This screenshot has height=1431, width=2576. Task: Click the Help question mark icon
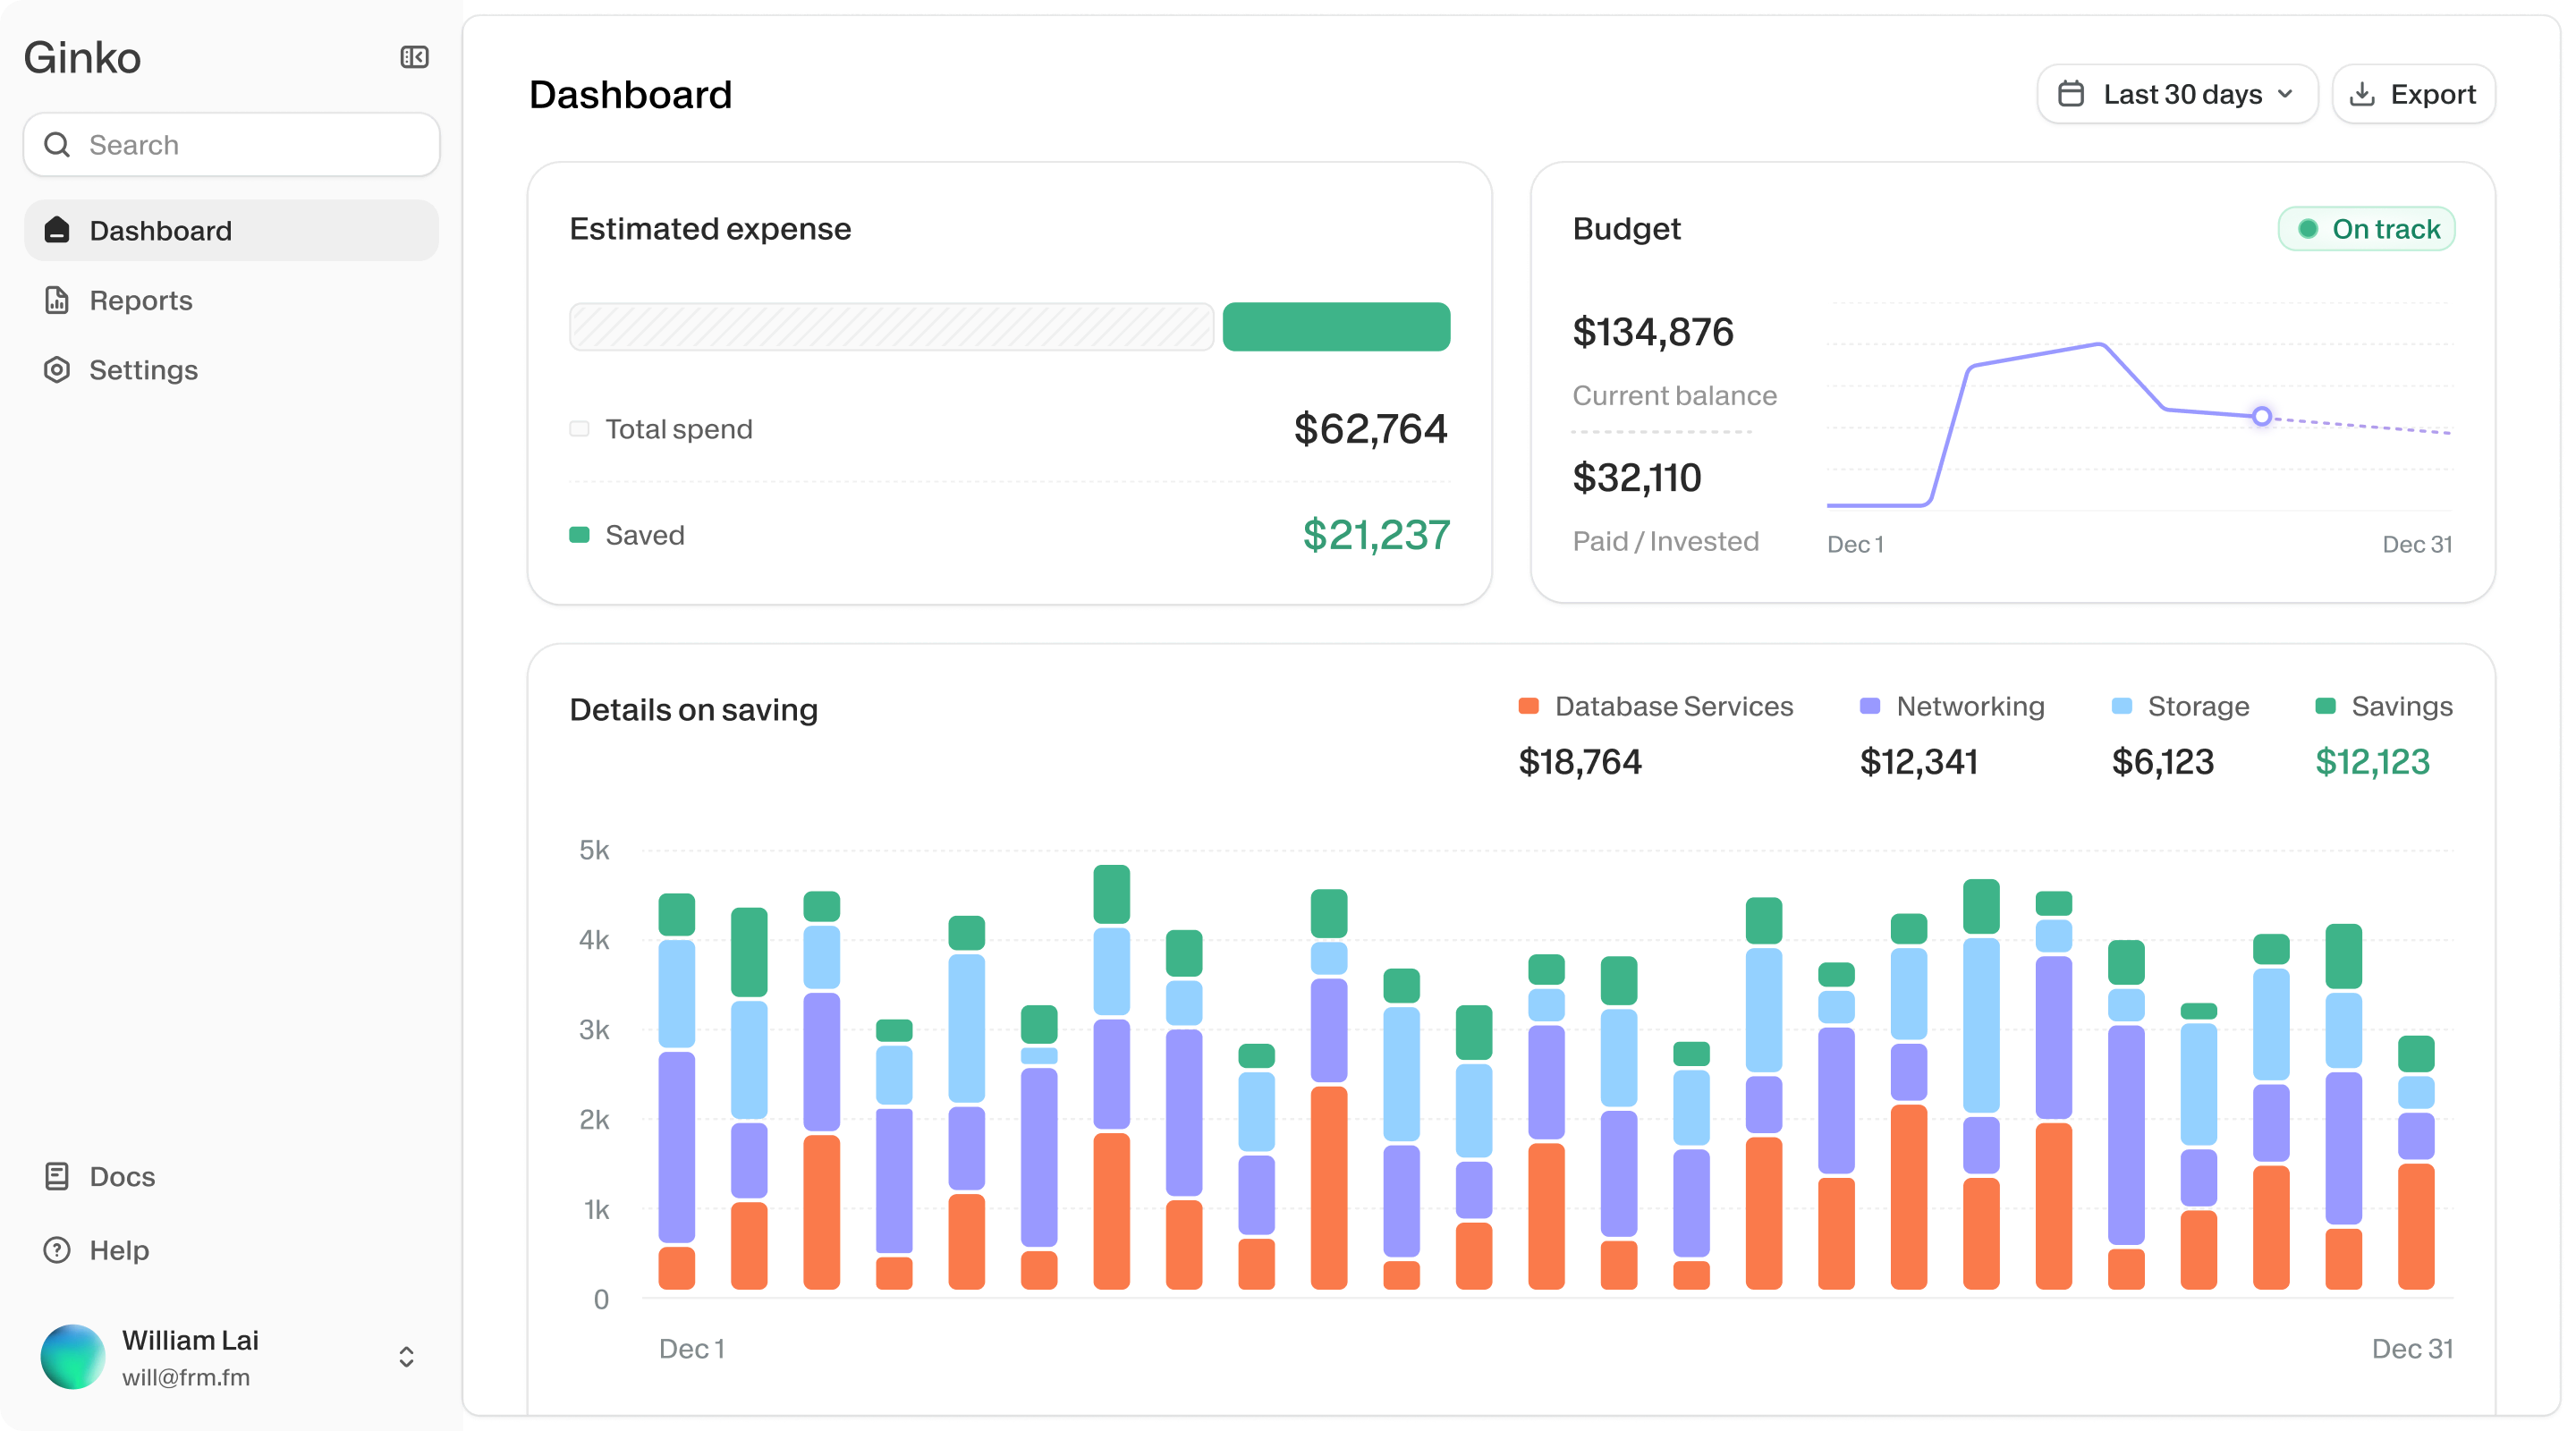tap(57, 1250)
